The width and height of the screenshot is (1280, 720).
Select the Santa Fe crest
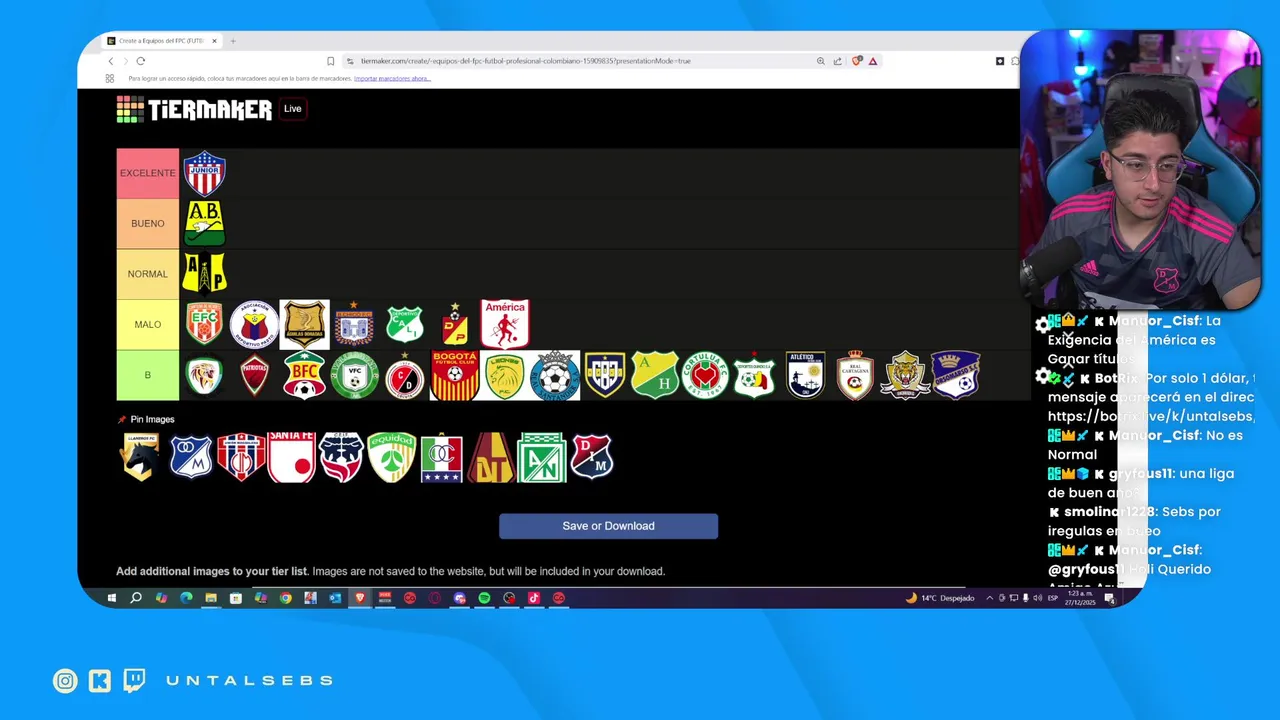pos(291,457)
